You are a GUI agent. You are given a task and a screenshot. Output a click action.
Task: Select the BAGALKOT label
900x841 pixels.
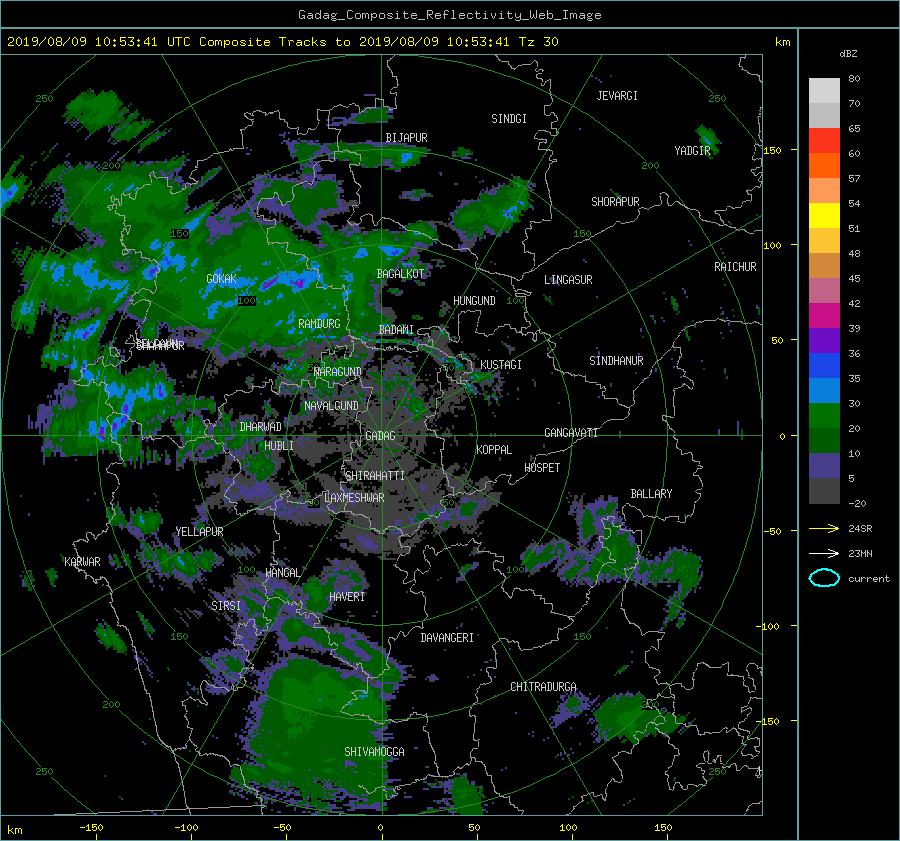[400, 274]
